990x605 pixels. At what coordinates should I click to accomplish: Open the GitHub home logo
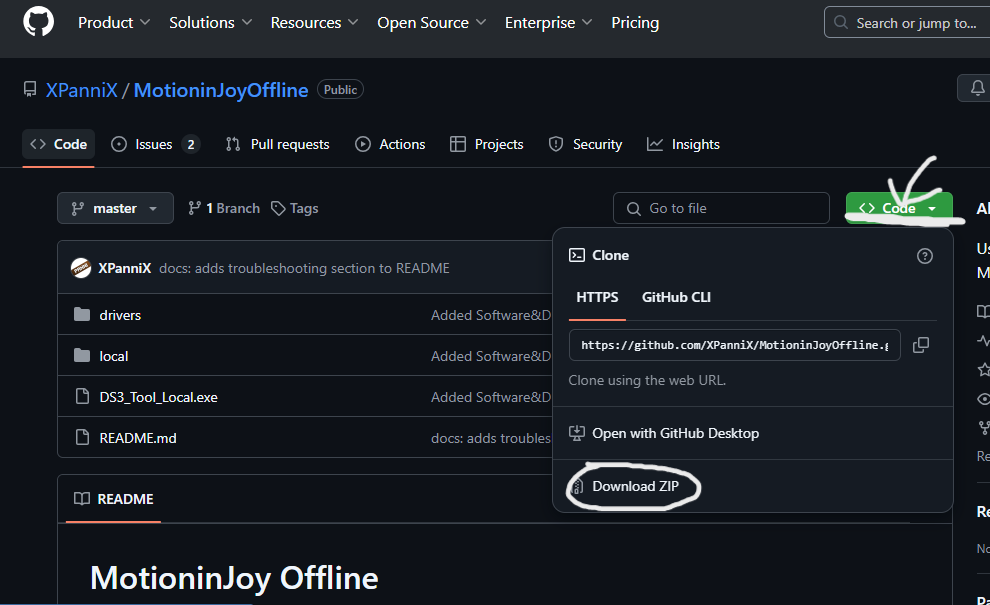click(x=39, y=22)
